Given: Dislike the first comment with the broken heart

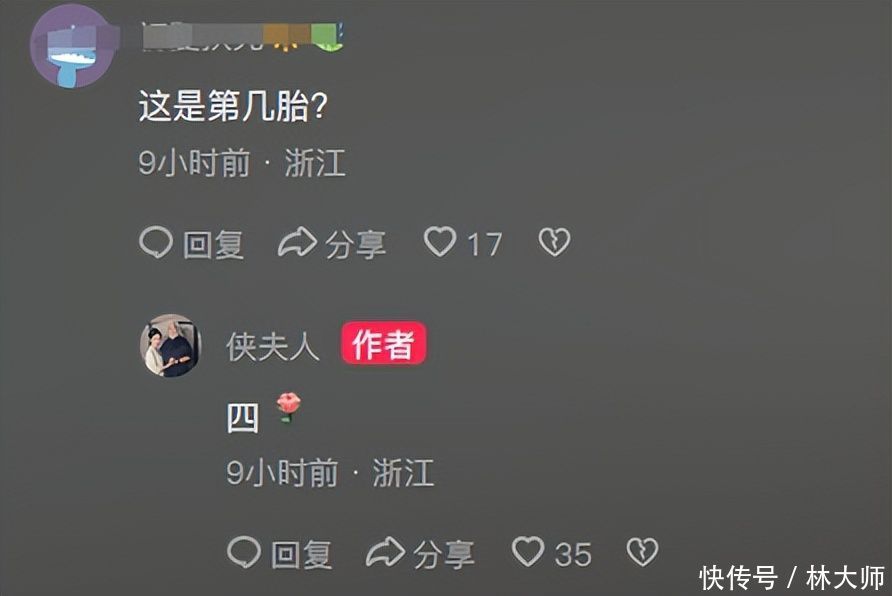Looking at the screenshot, I should pyautogui.click(x=554, y=242).
